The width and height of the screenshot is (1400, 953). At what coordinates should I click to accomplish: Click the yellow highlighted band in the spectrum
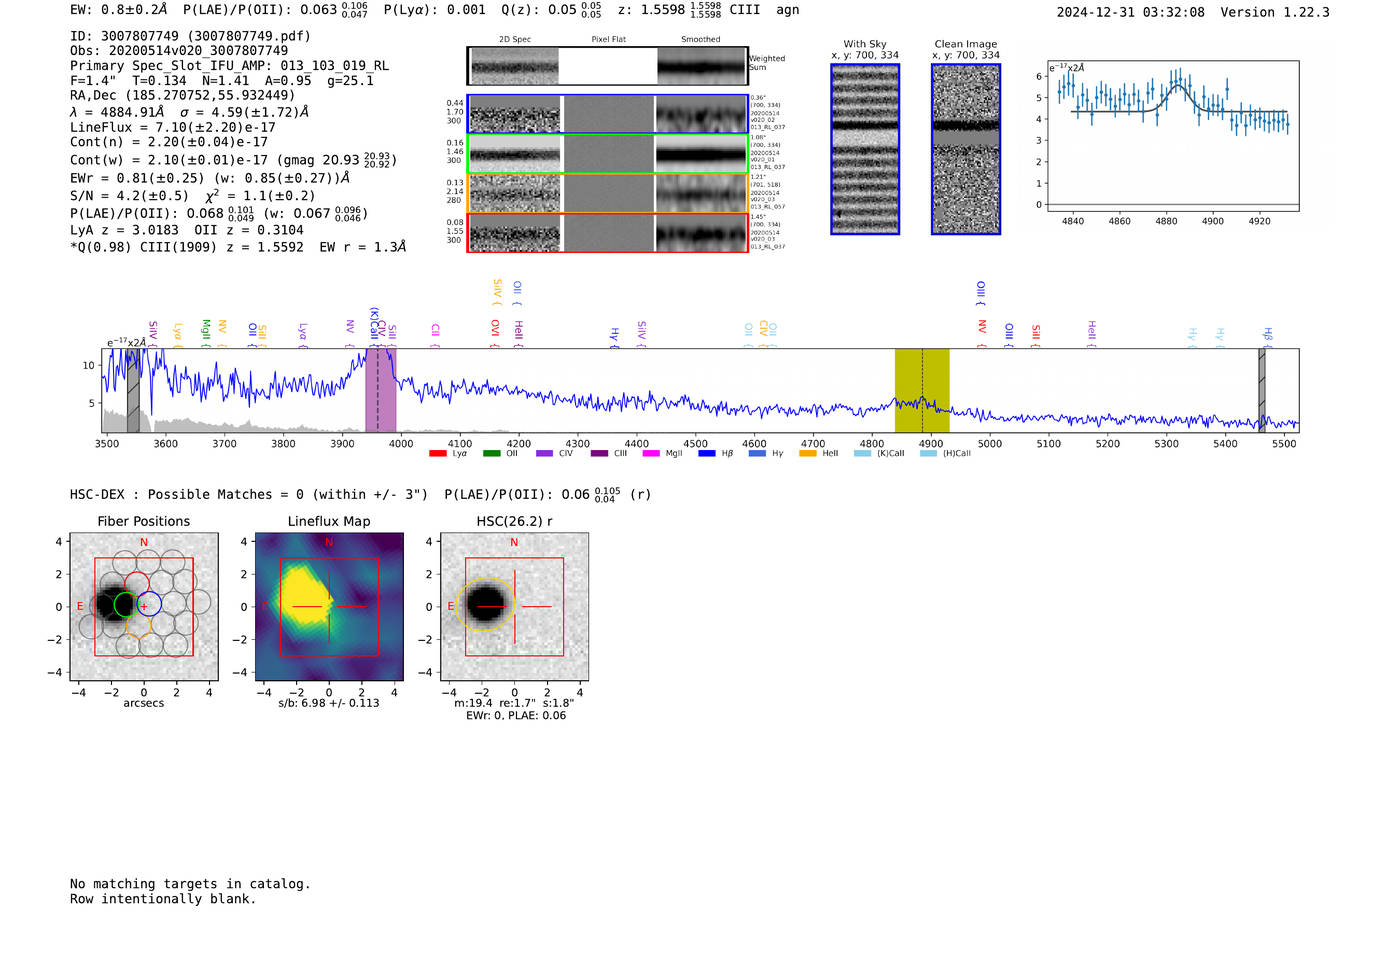click(922, 390)
